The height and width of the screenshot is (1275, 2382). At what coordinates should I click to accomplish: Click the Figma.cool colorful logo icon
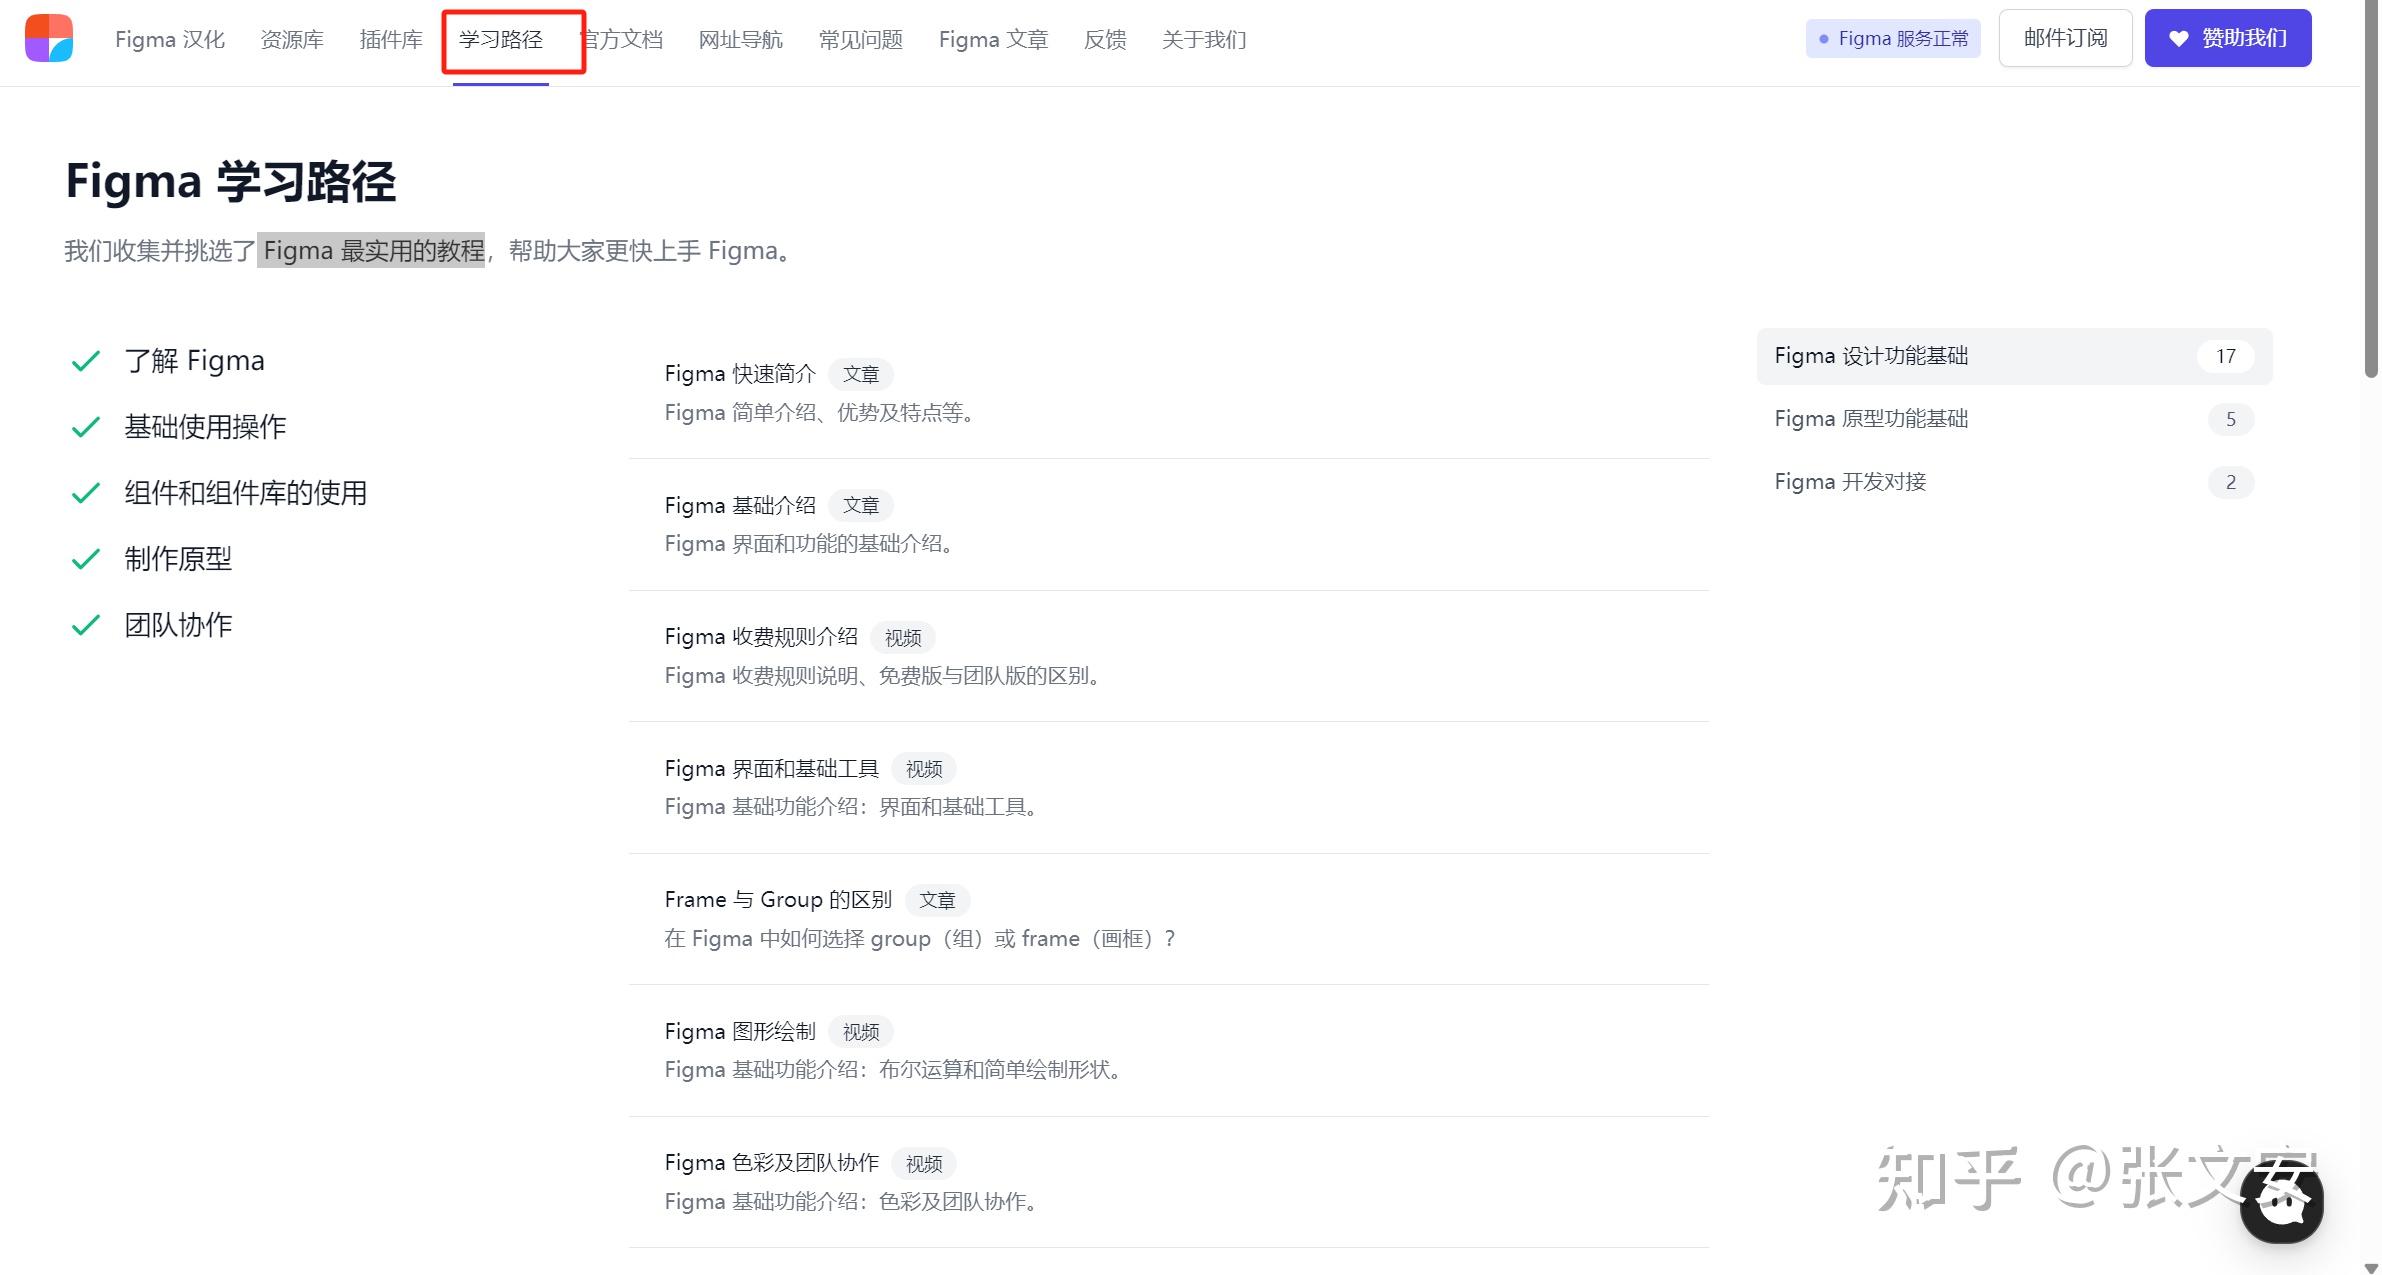tap(49, 38)
